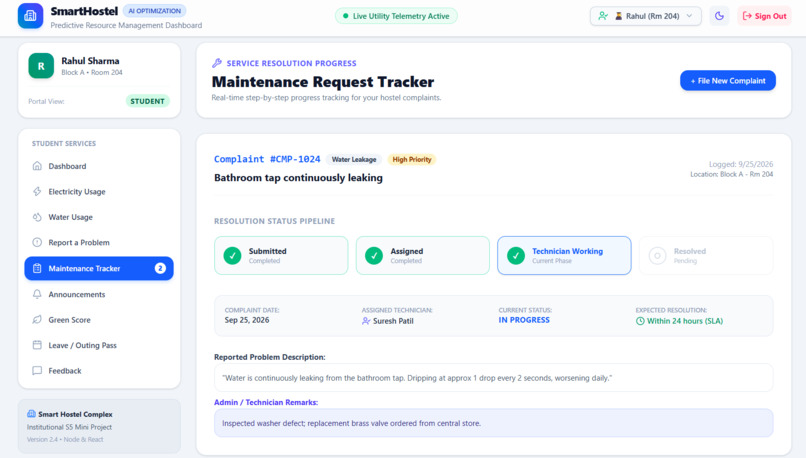
Task: Click the IN PROGRESS status text
Action: click(x=524, y=320)
